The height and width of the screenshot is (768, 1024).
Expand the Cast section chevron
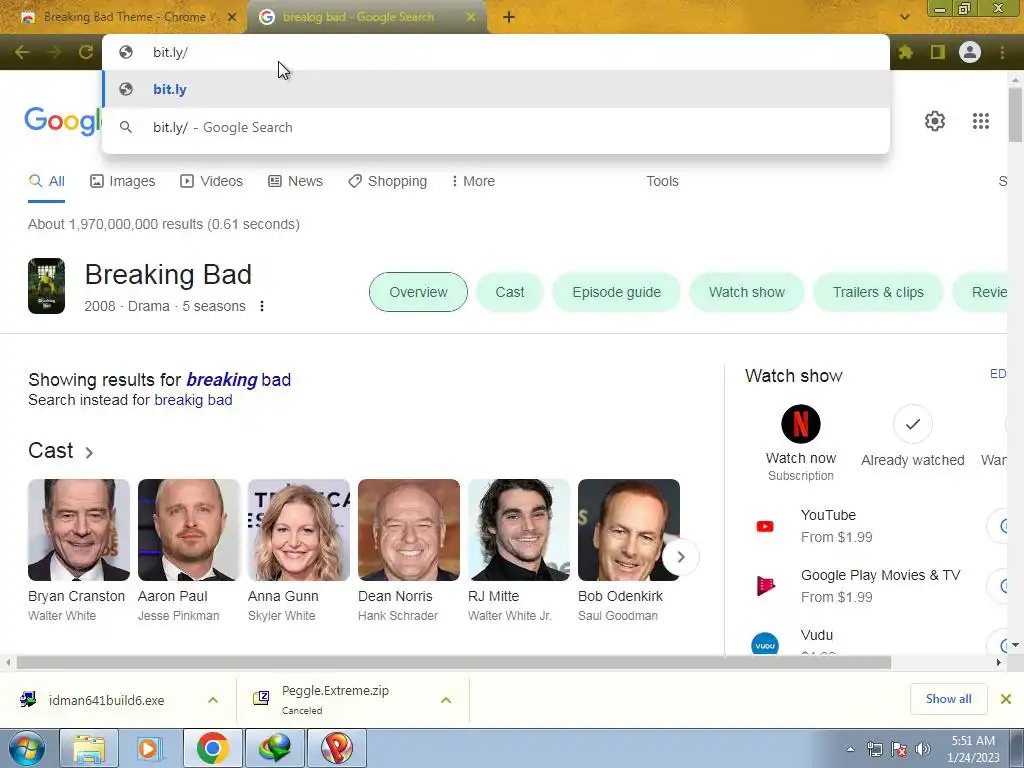[89, 453]
